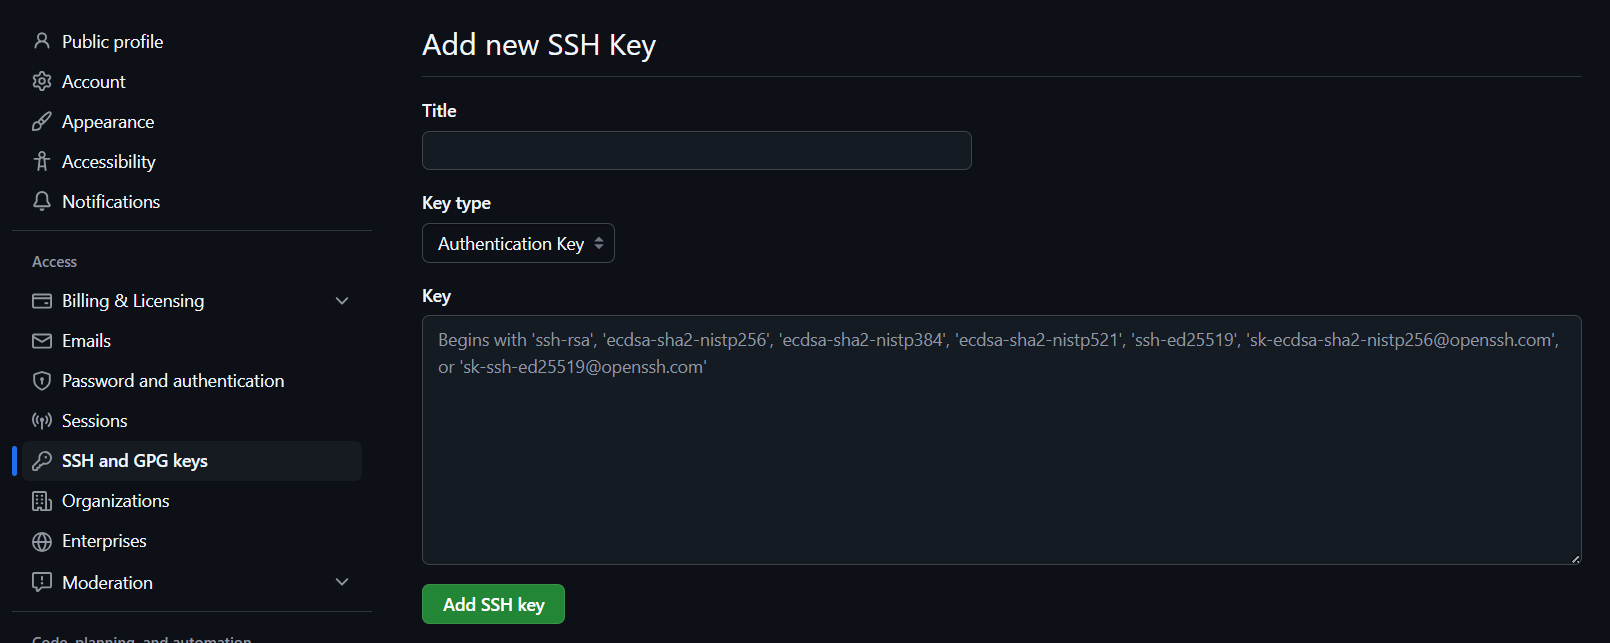Image resolution: width=1610 pixels, height=643 pixels.
Task: Click the Organizations building icon
Action: pos(42,501)
